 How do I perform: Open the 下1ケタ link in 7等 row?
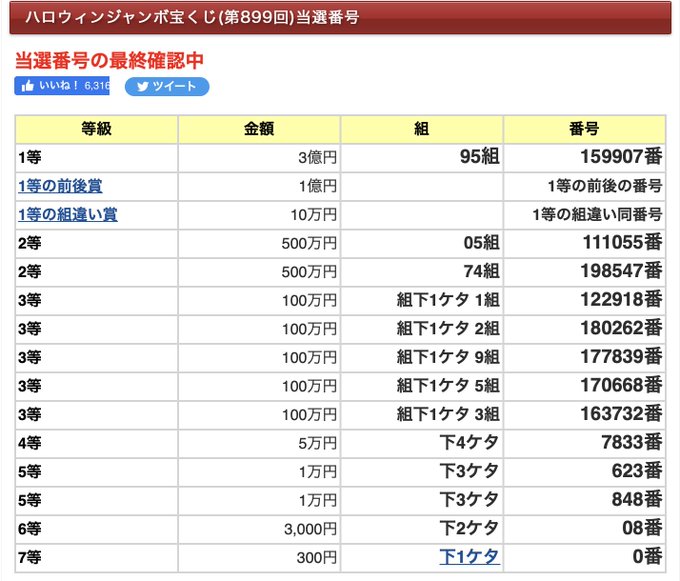pos(470,557)
